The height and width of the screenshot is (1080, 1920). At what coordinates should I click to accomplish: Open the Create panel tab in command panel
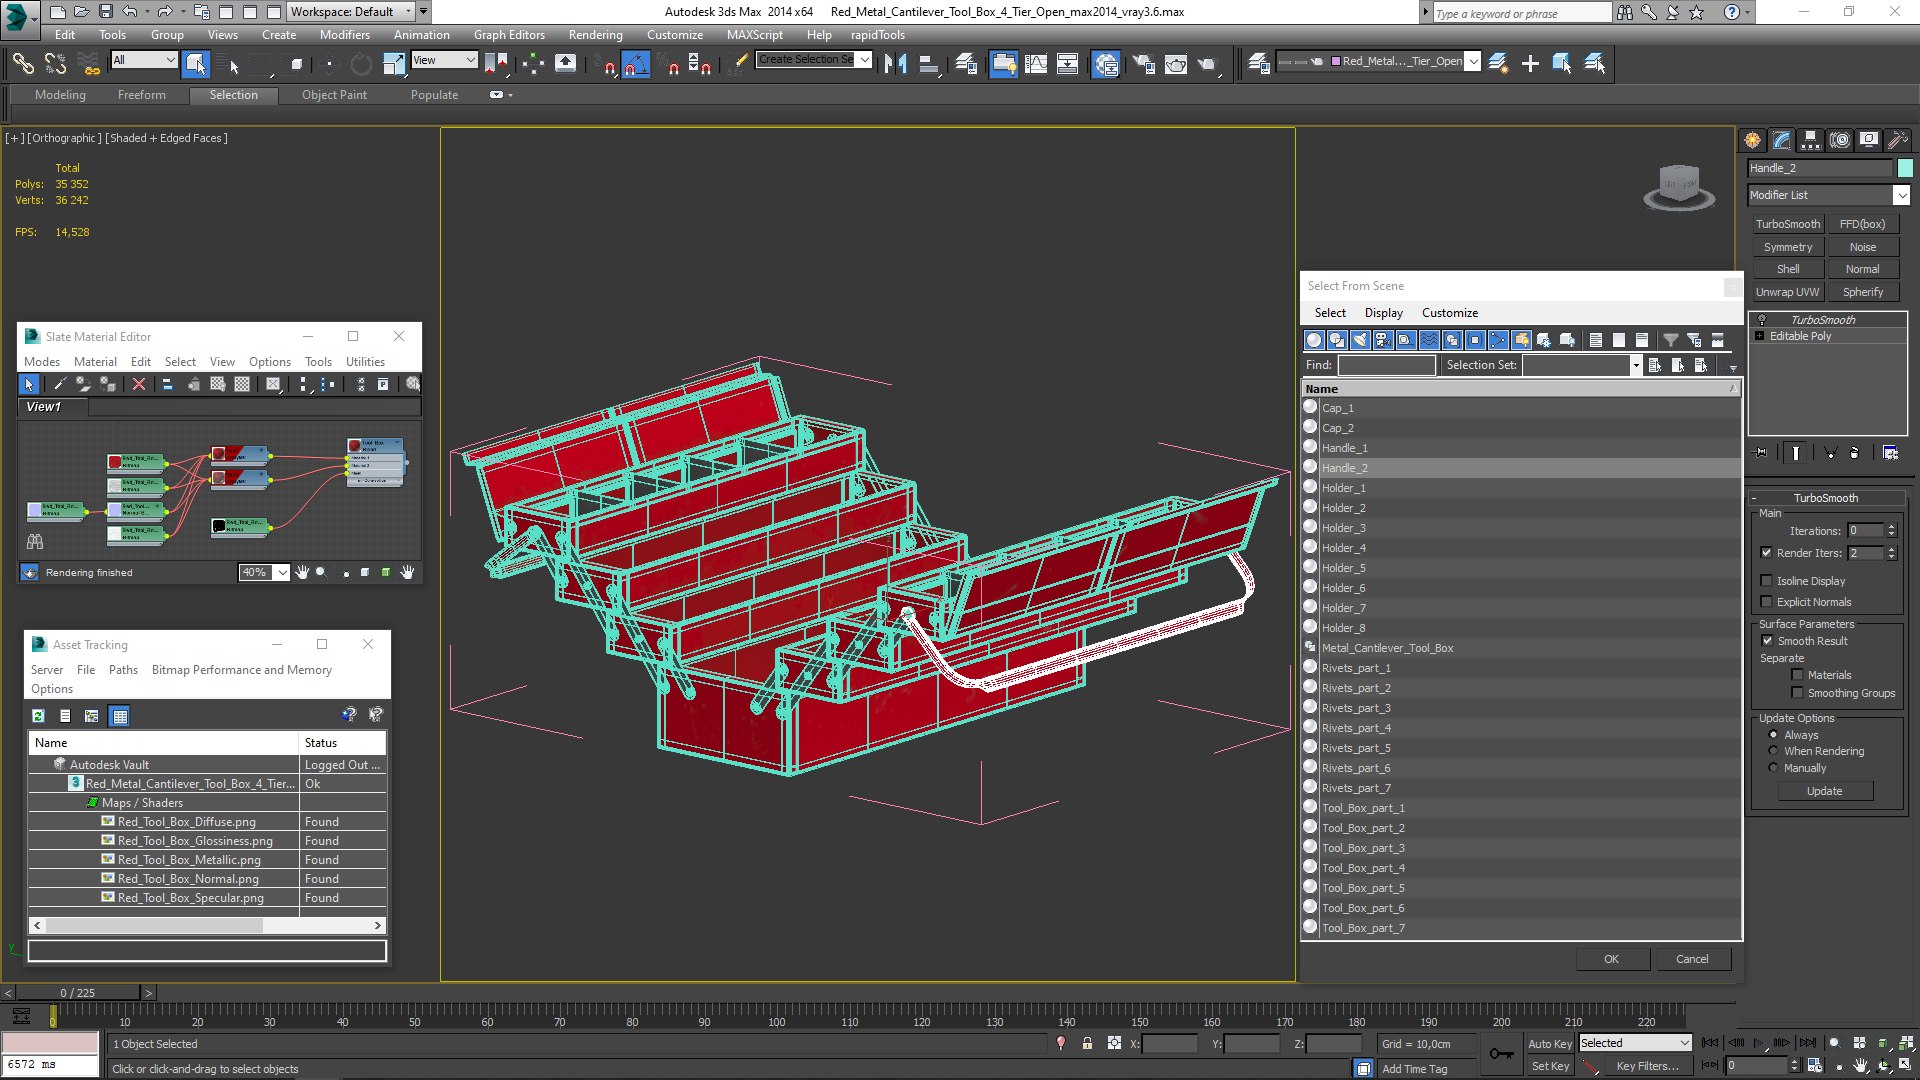(1752, 141)
